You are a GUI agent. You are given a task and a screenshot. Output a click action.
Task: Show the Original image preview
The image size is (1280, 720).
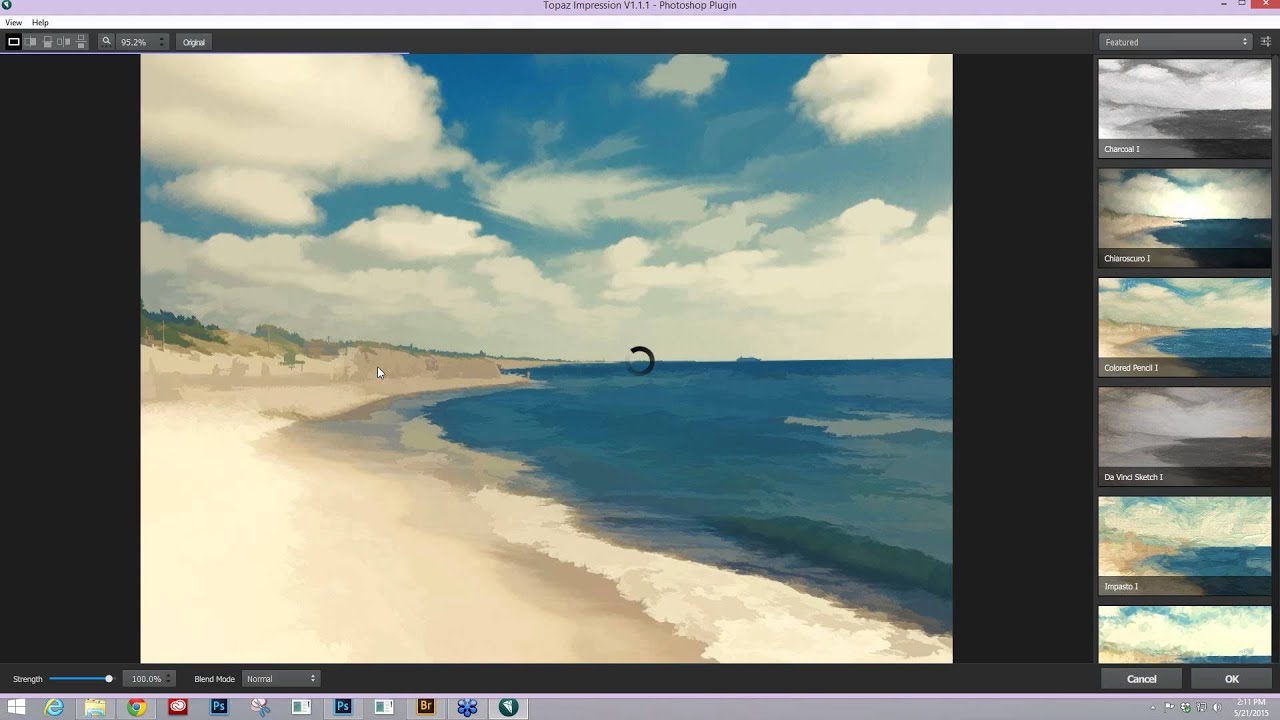click(194, 42)
